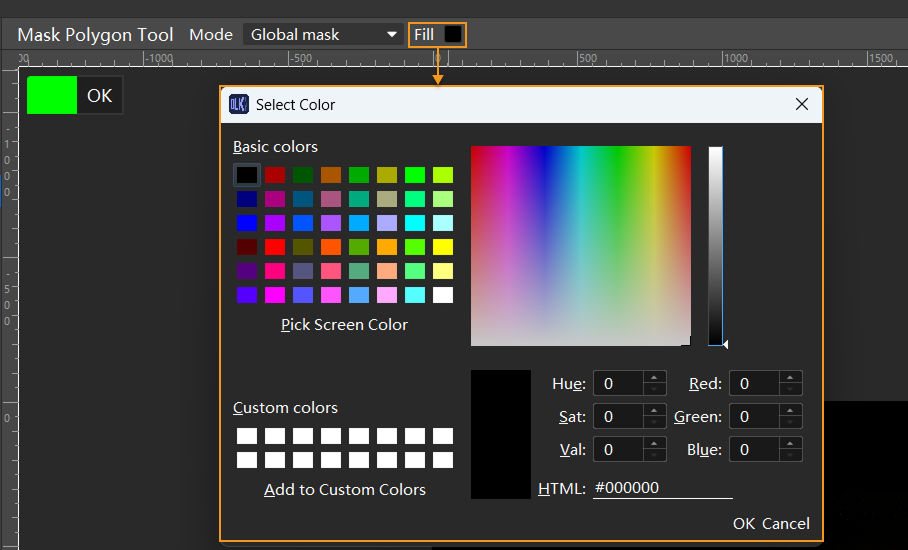Open the Mode dropdown showing Global mask
The image size is (908, 550).
322,34
